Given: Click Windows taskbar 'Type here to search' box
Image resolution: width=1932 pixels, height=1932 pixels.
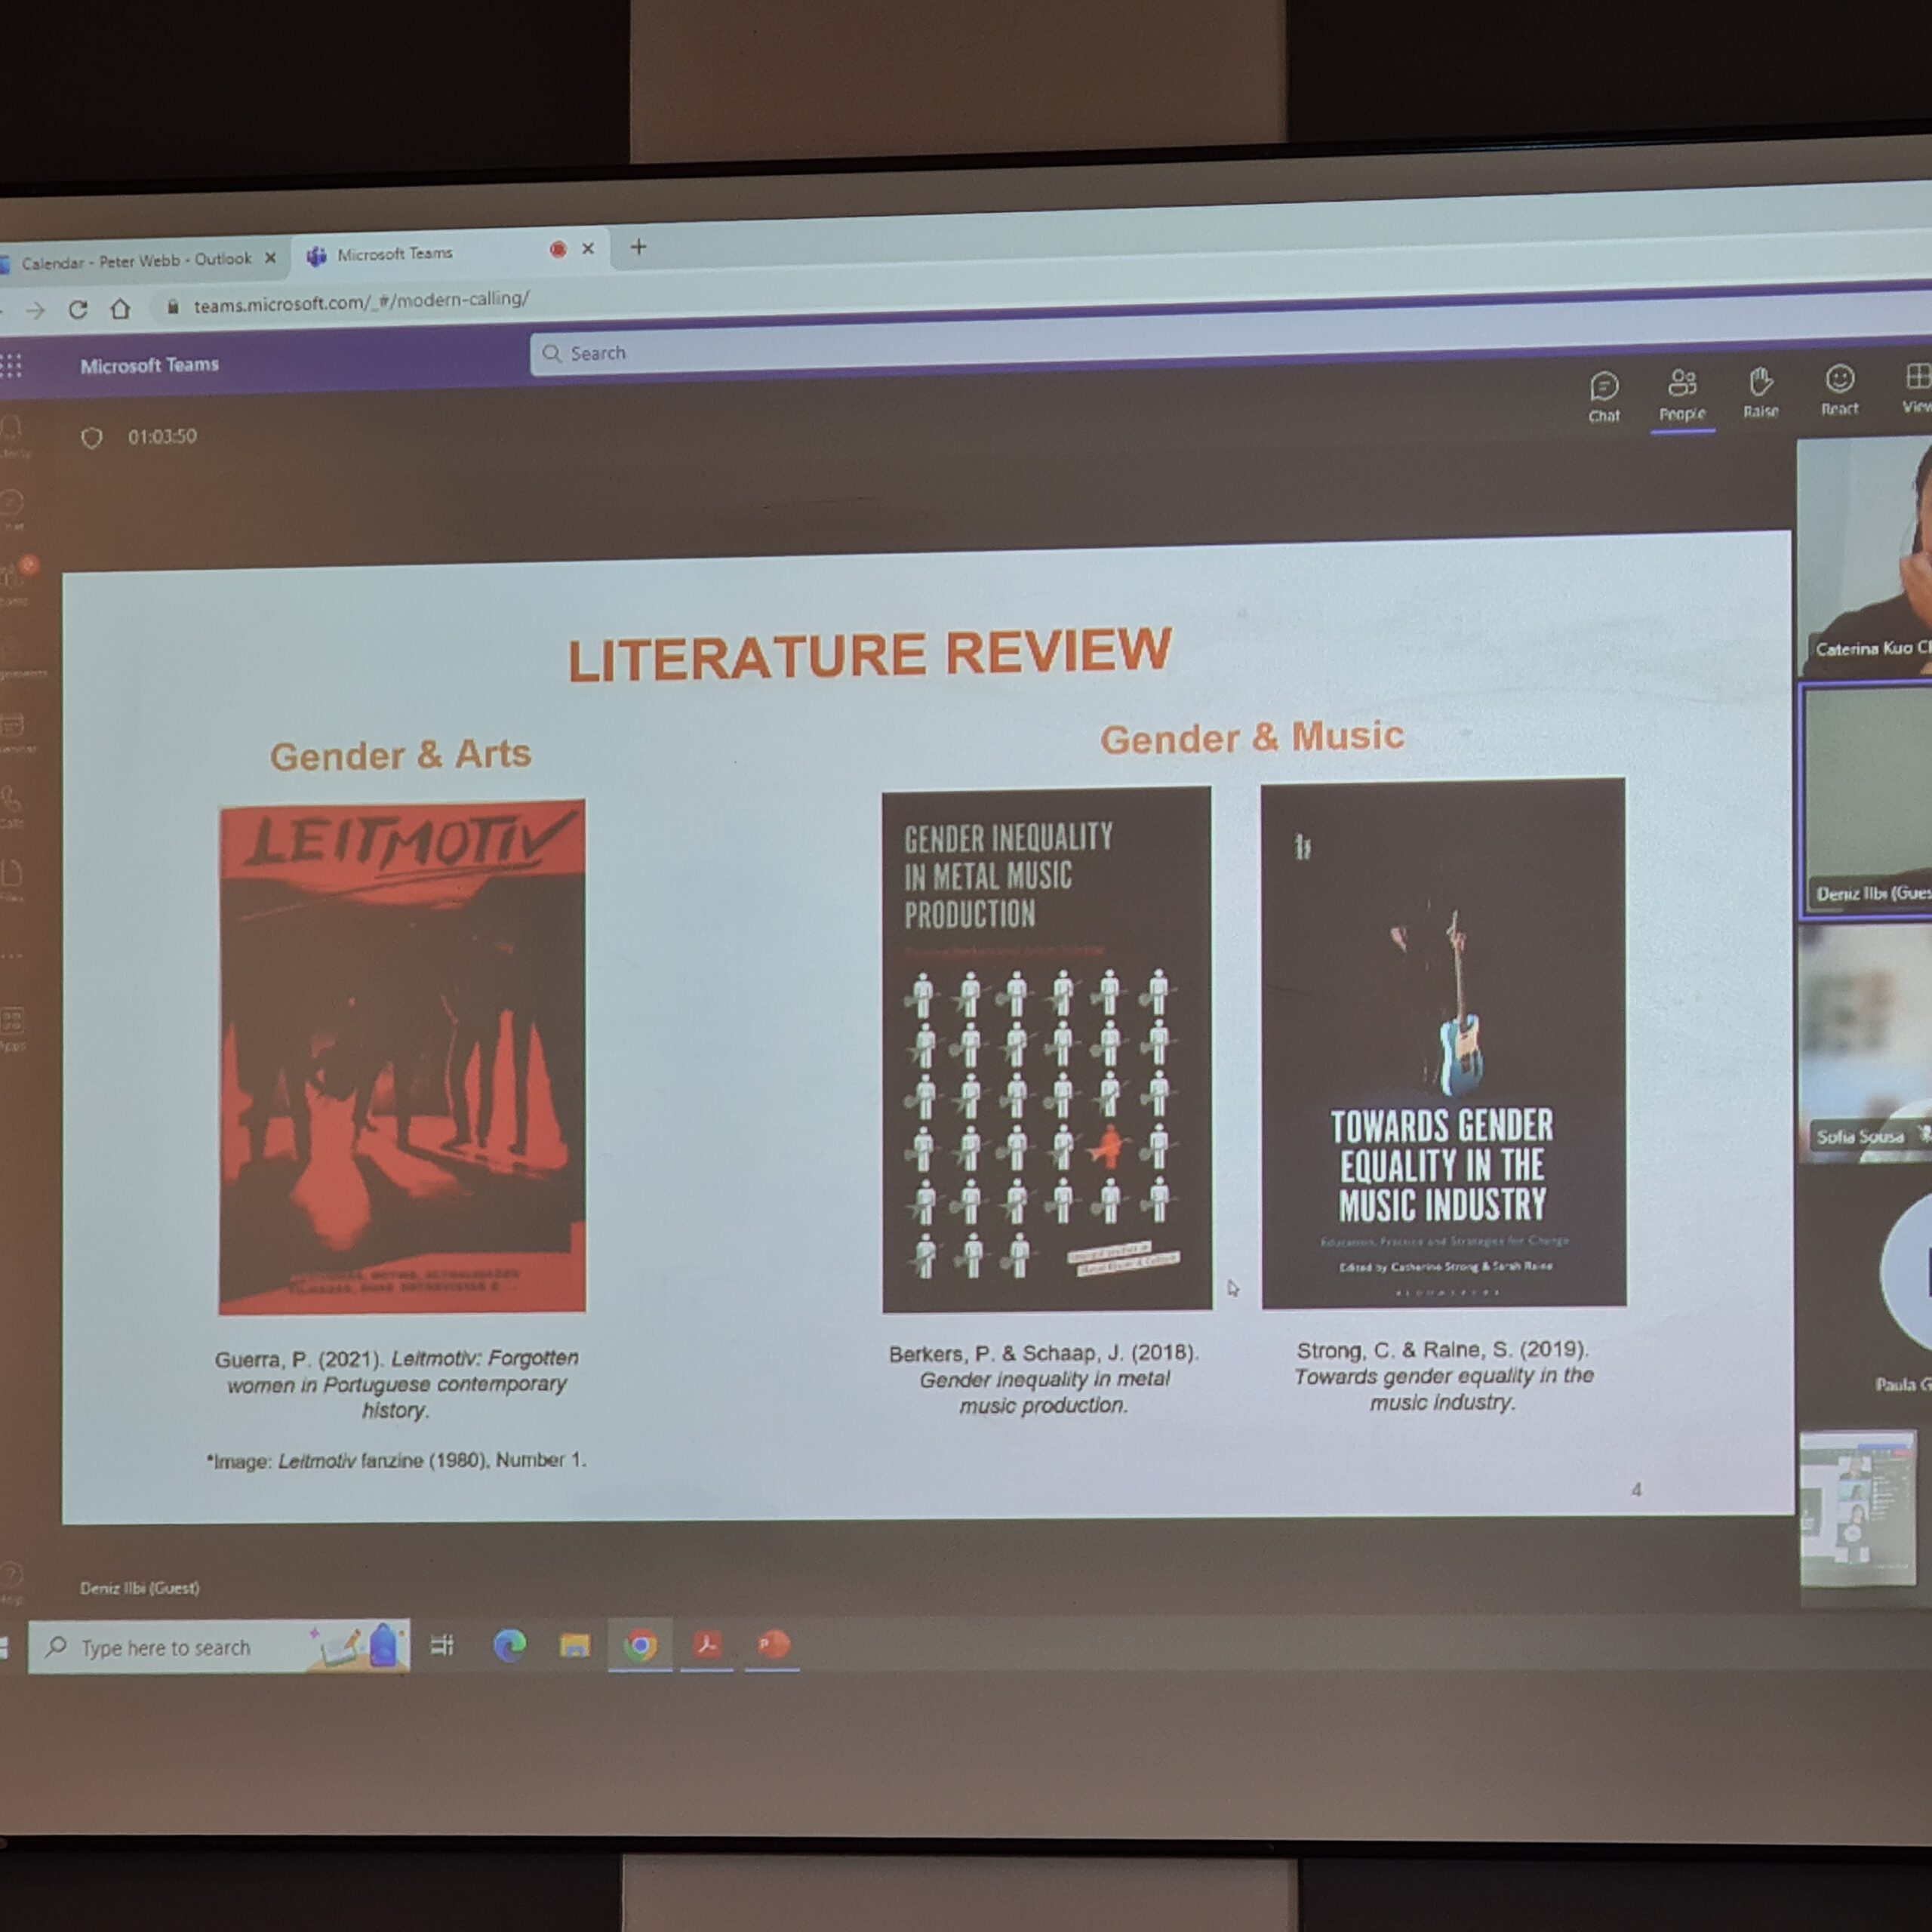Looking at the screenshot, I should [x=218, y=1646].
